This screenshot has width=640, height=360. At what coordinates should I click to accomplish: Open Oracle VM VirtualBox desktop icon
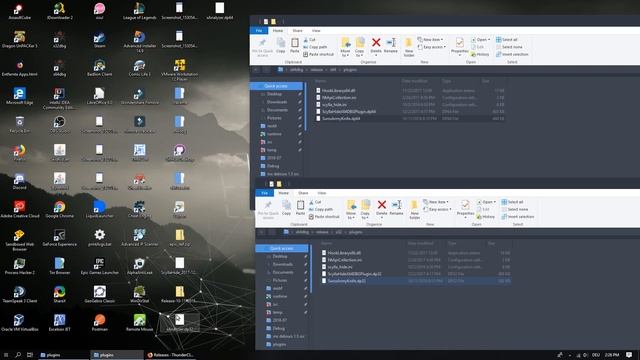point(19,323)
